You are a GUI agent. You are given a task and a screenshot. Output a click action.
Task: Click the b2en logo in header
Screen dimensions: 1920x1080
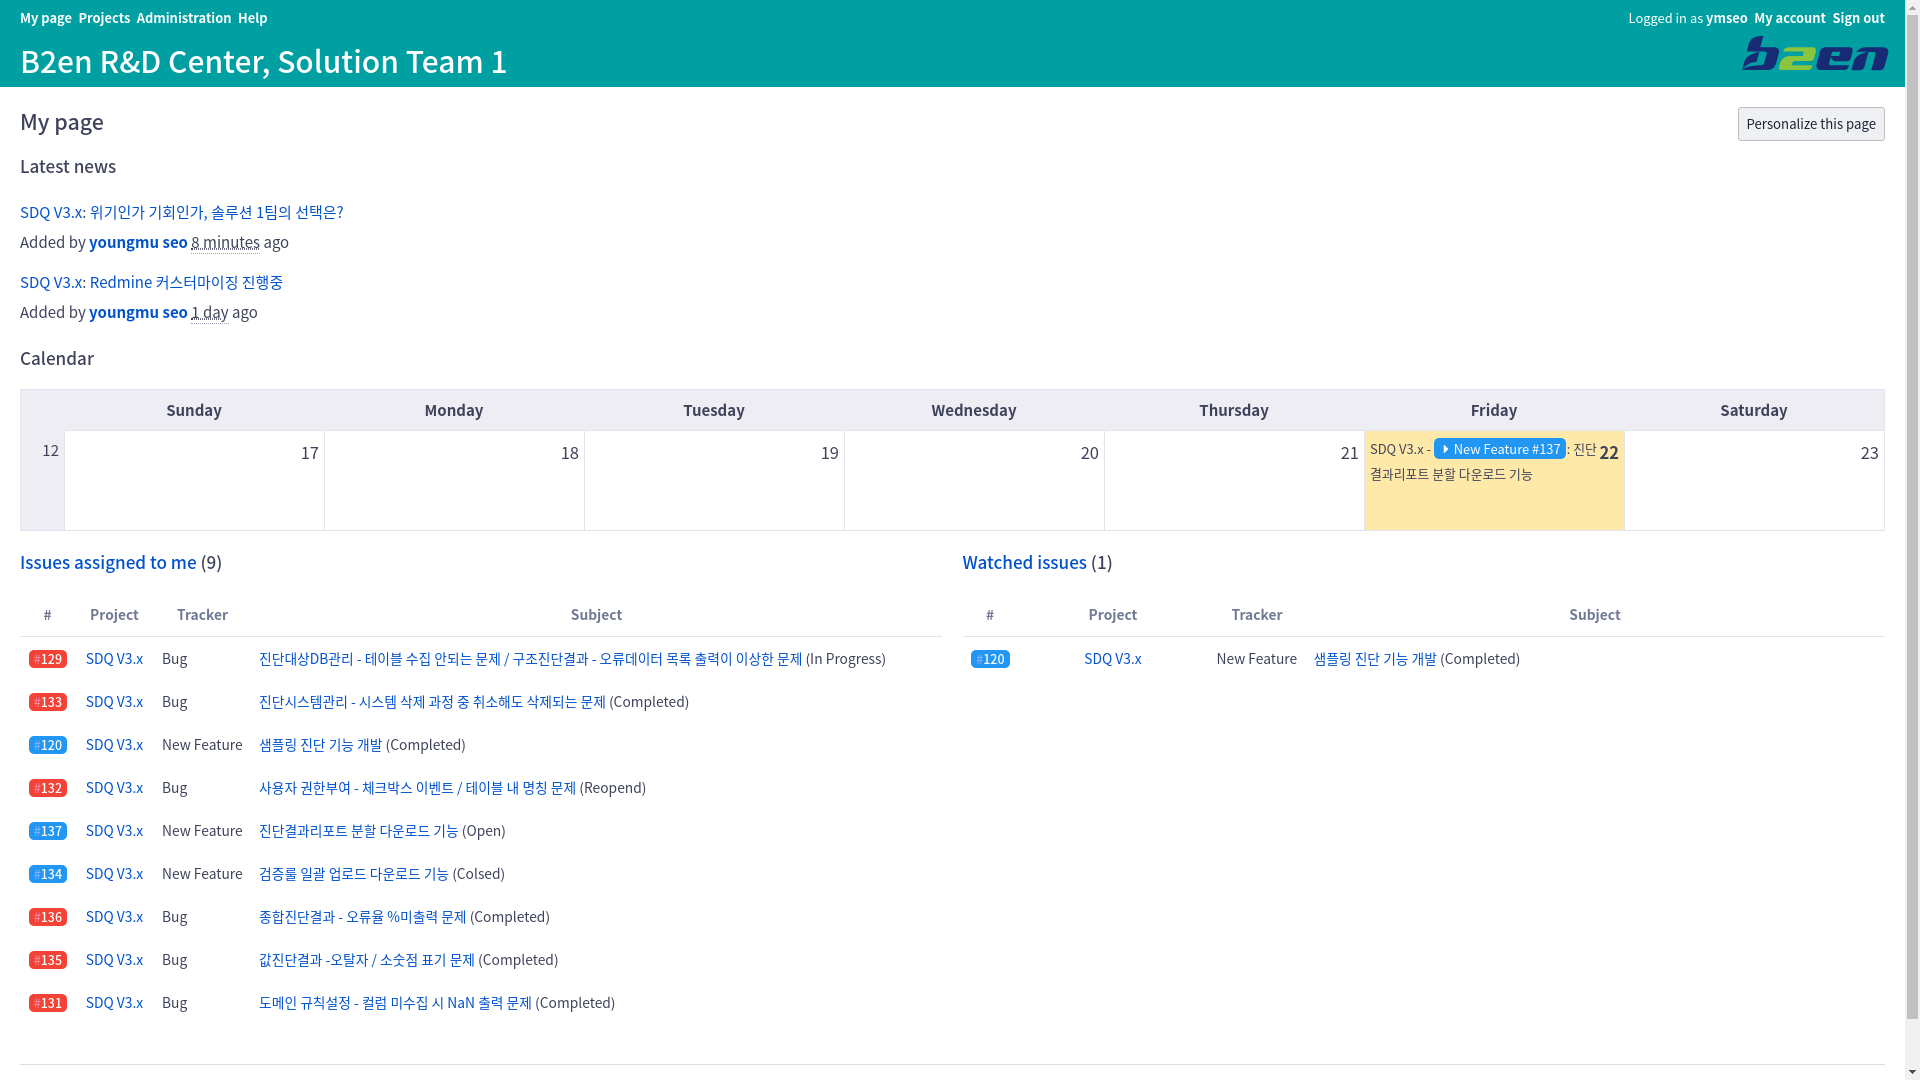coord(1814,54)
